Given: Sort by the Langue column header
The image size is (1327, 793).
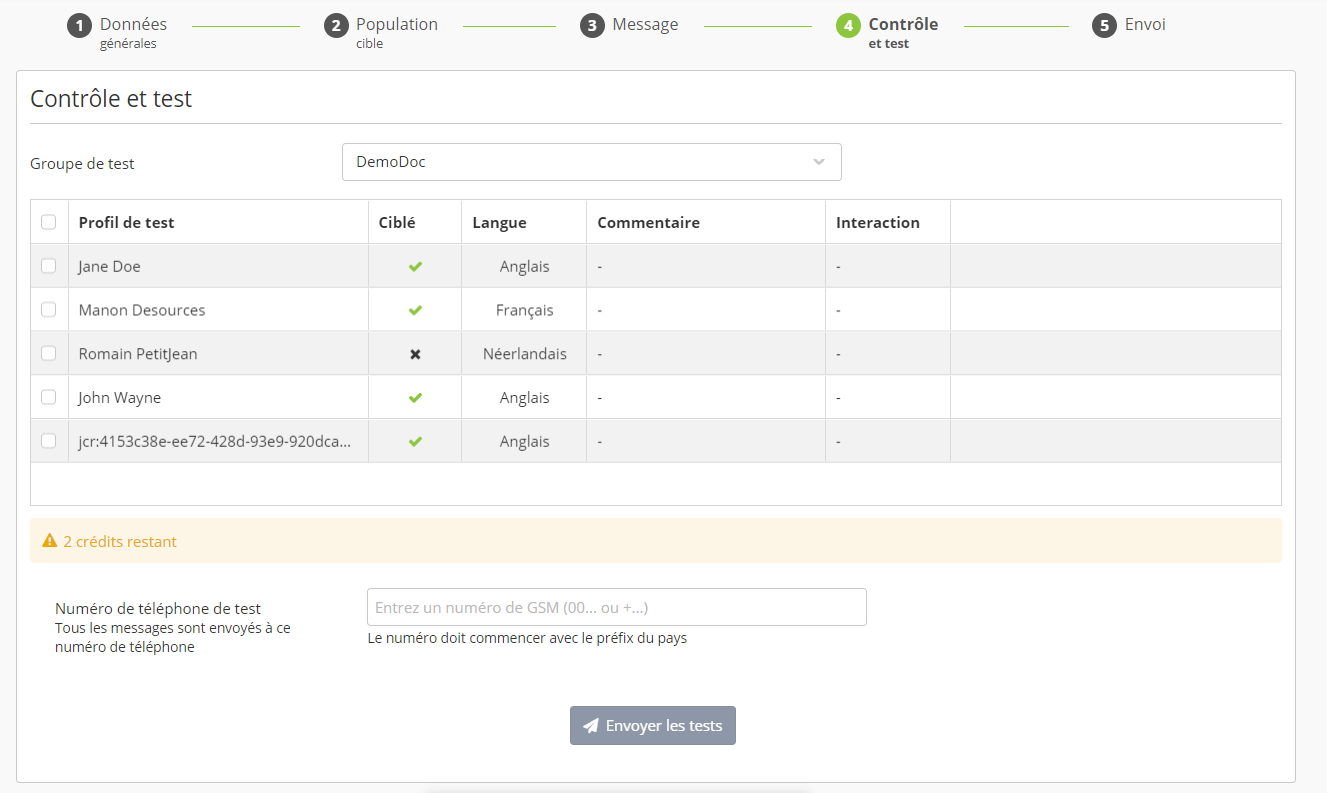Looking at the screenshot, I should [x=499, y=223].
